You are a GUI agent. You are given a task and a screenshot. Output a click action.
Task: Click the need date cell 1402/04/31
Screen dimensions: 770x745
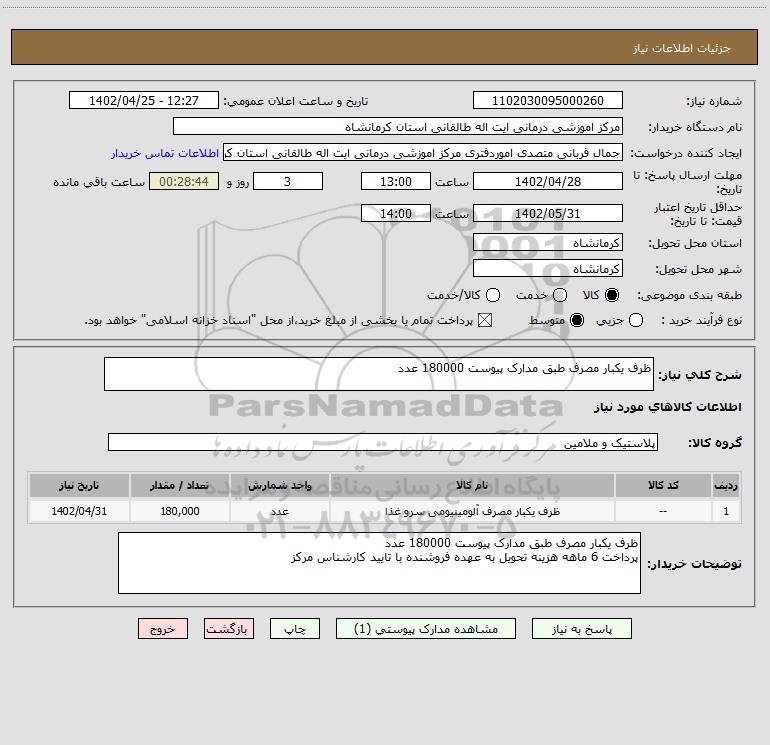coord(79,511)
